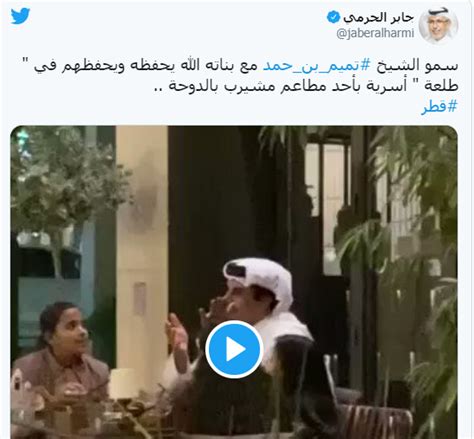Open the @jaberalharmi handle link
This screenshot has width=474, height=439.
tap(375, 33)
